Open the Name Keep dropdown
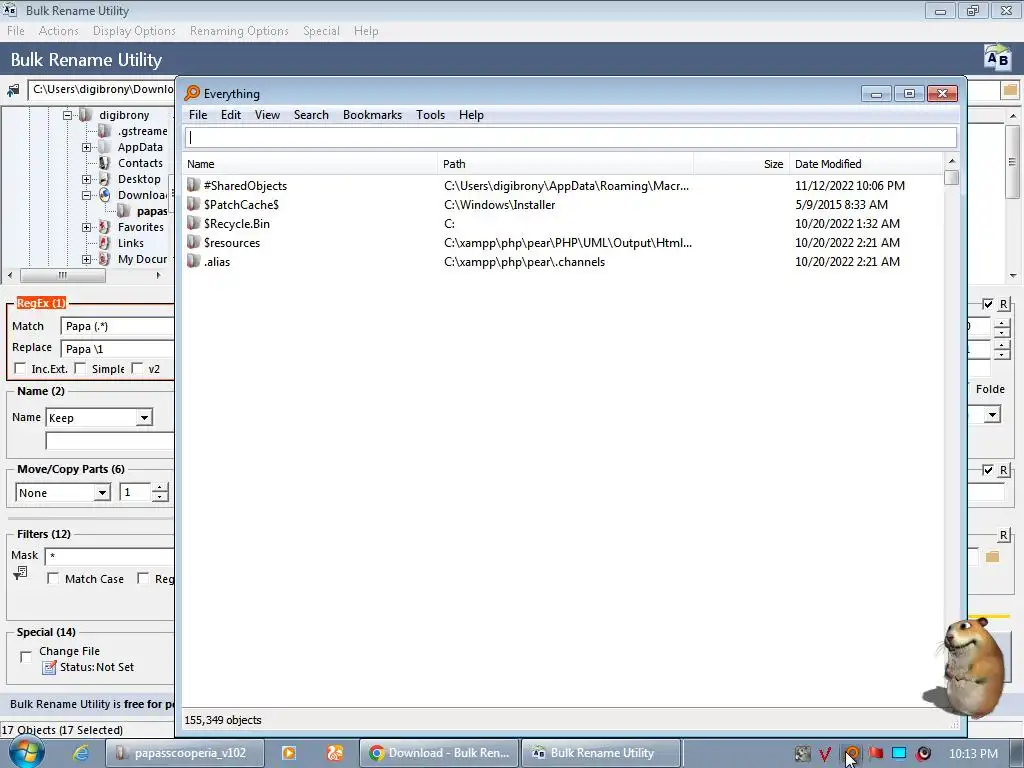 click(x=144, y=418)
